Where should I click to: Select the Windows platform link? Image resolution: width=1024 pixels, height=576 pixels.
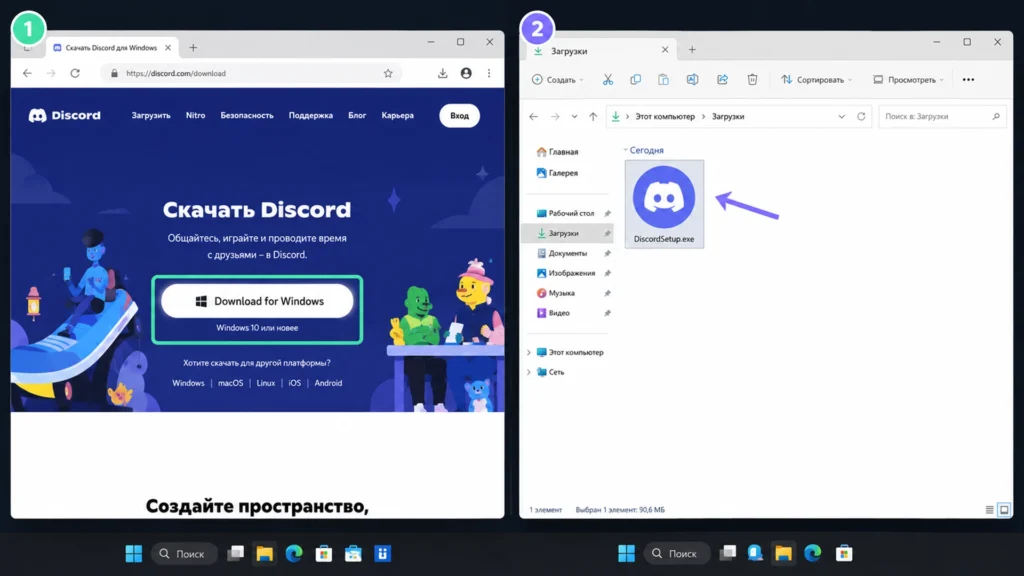click(x=188, y=383)
